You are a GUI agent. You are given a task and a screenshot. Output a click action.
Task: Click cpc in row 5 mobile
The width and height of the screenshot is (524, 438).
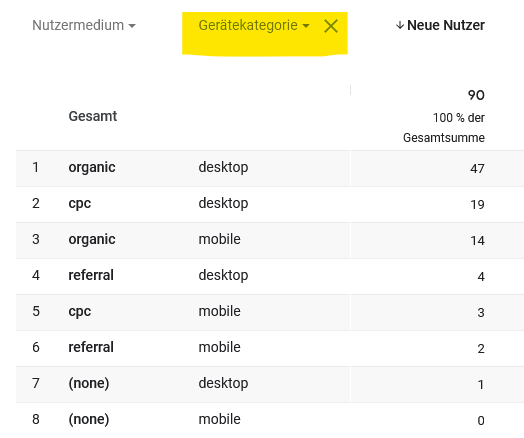pyautogui.click(x=80, y=311)
